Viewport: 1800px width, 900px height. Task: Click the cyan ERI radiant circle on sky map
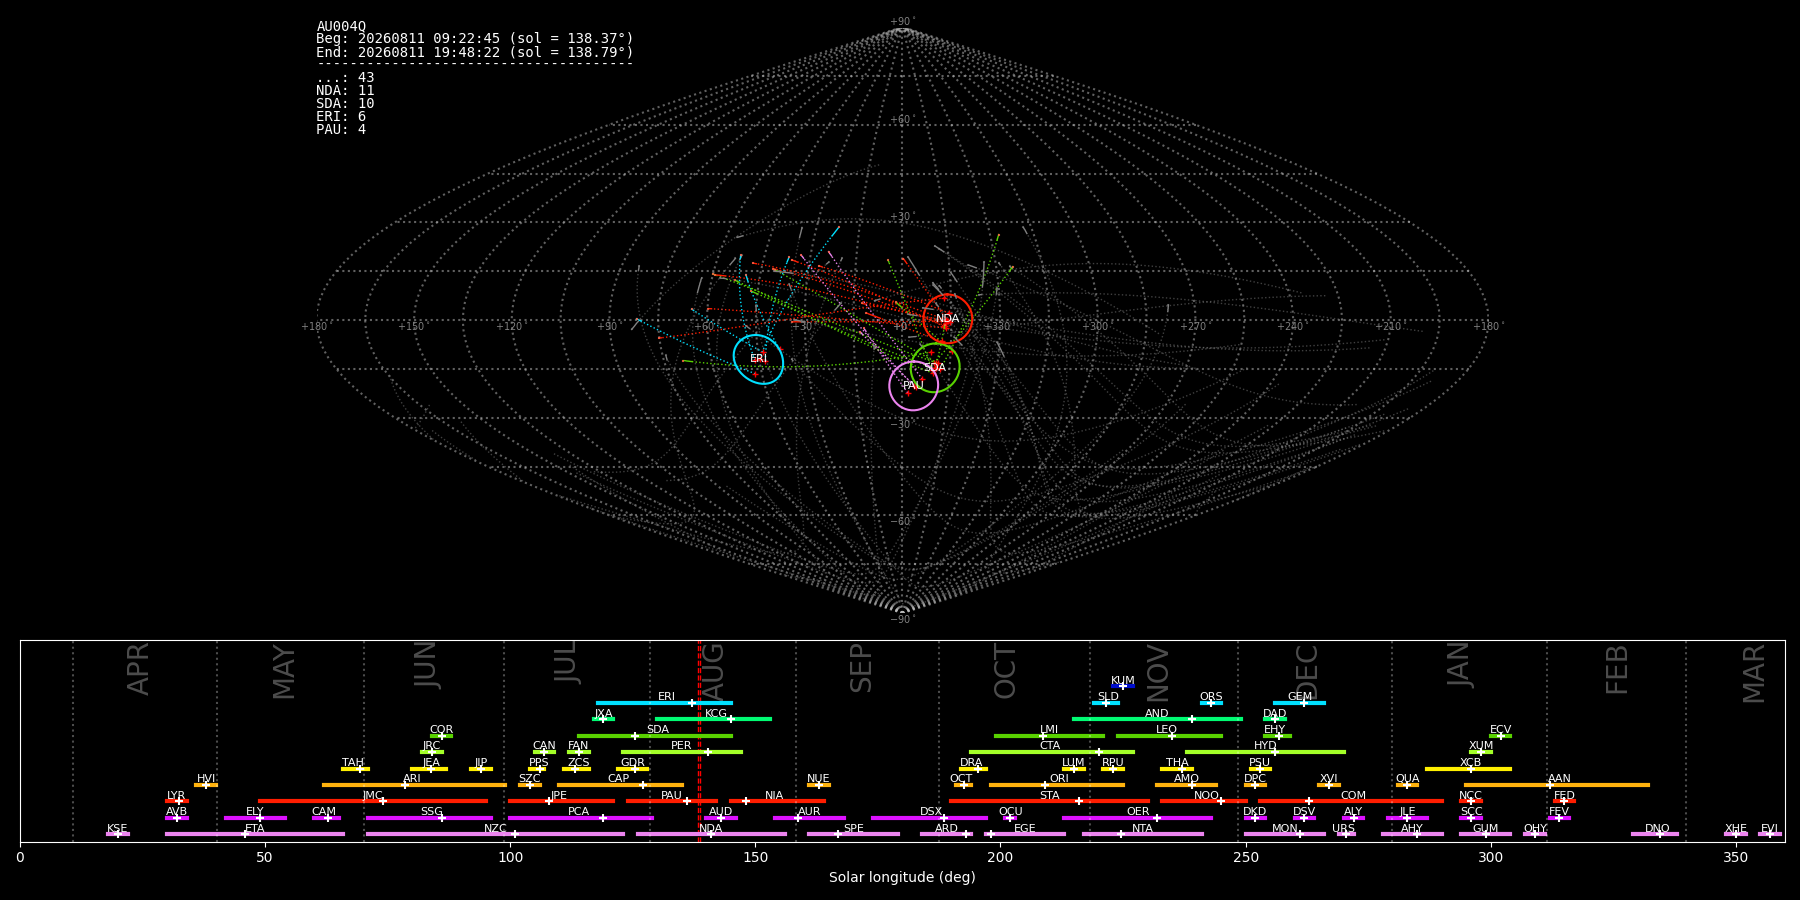coord(758,359)
